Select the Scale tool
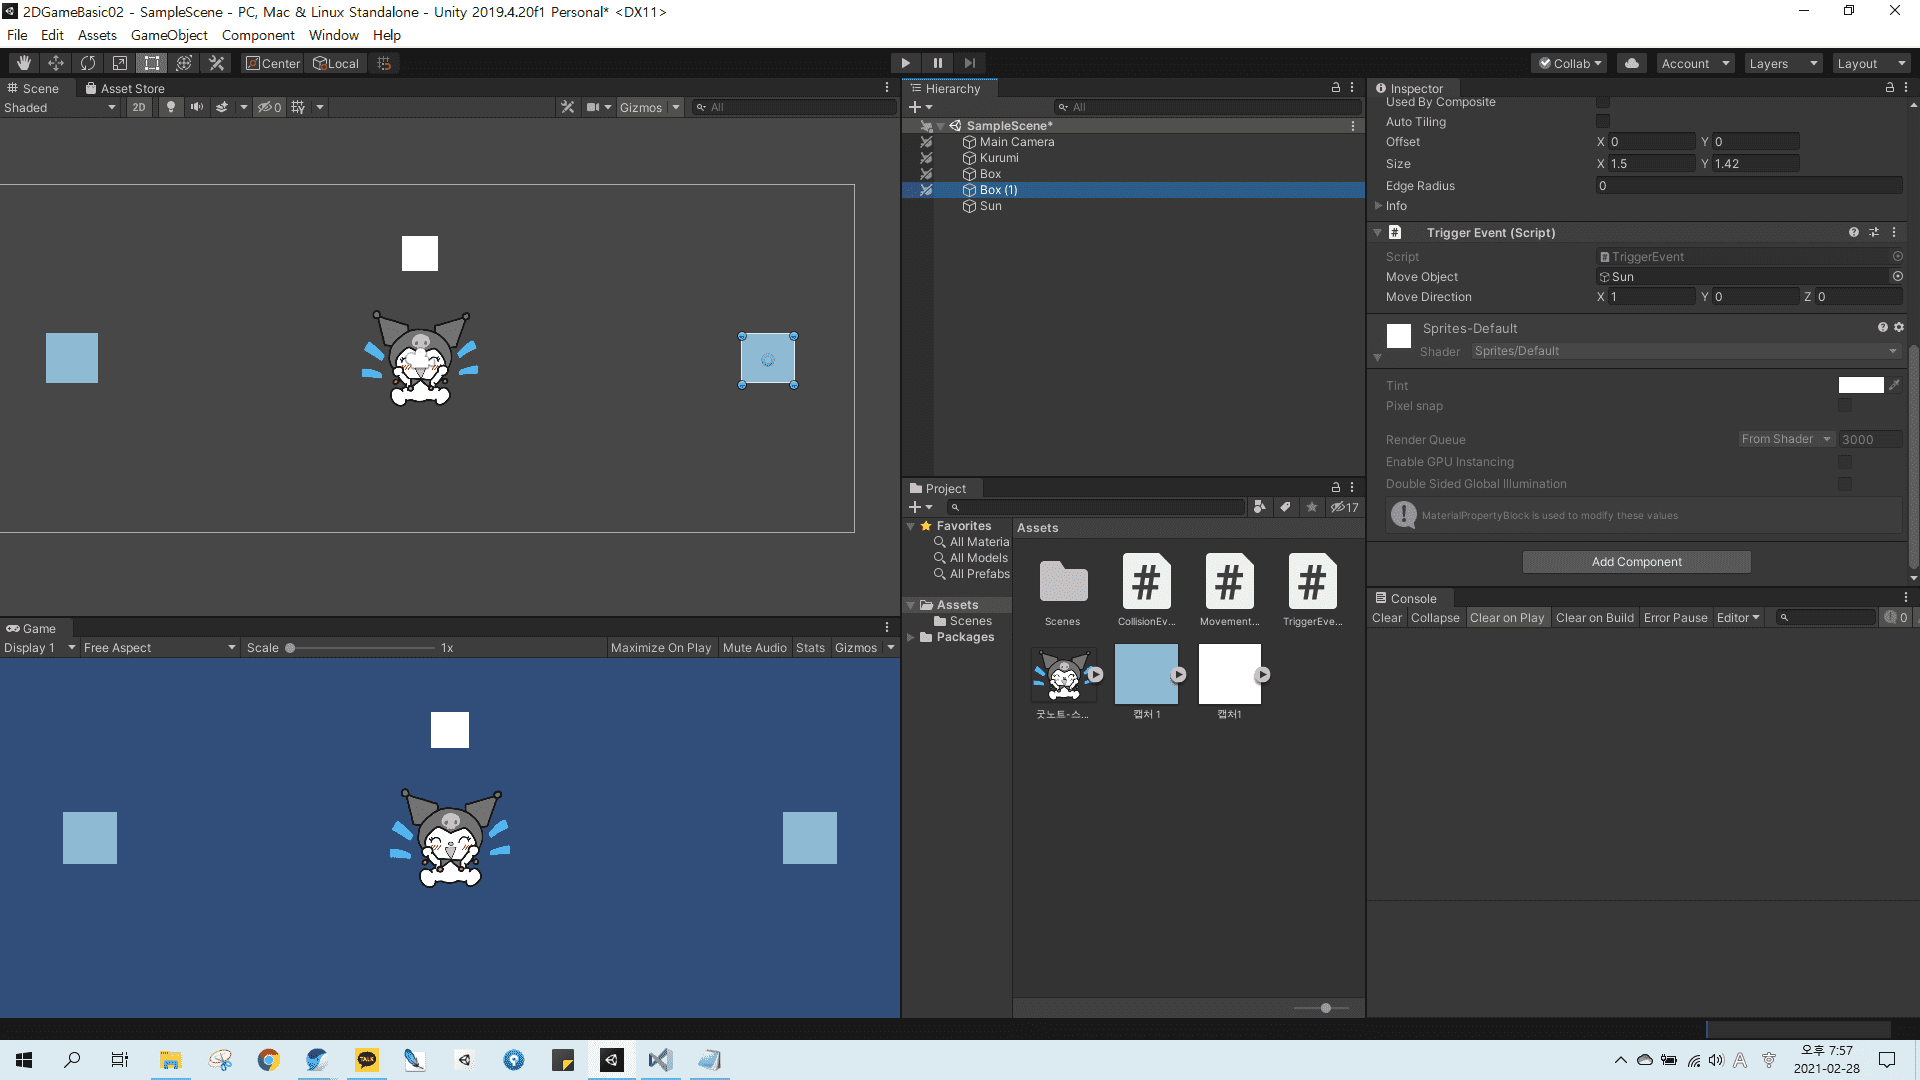The width and height of the screenshot is (1920, 1080). tap(120, 63)
